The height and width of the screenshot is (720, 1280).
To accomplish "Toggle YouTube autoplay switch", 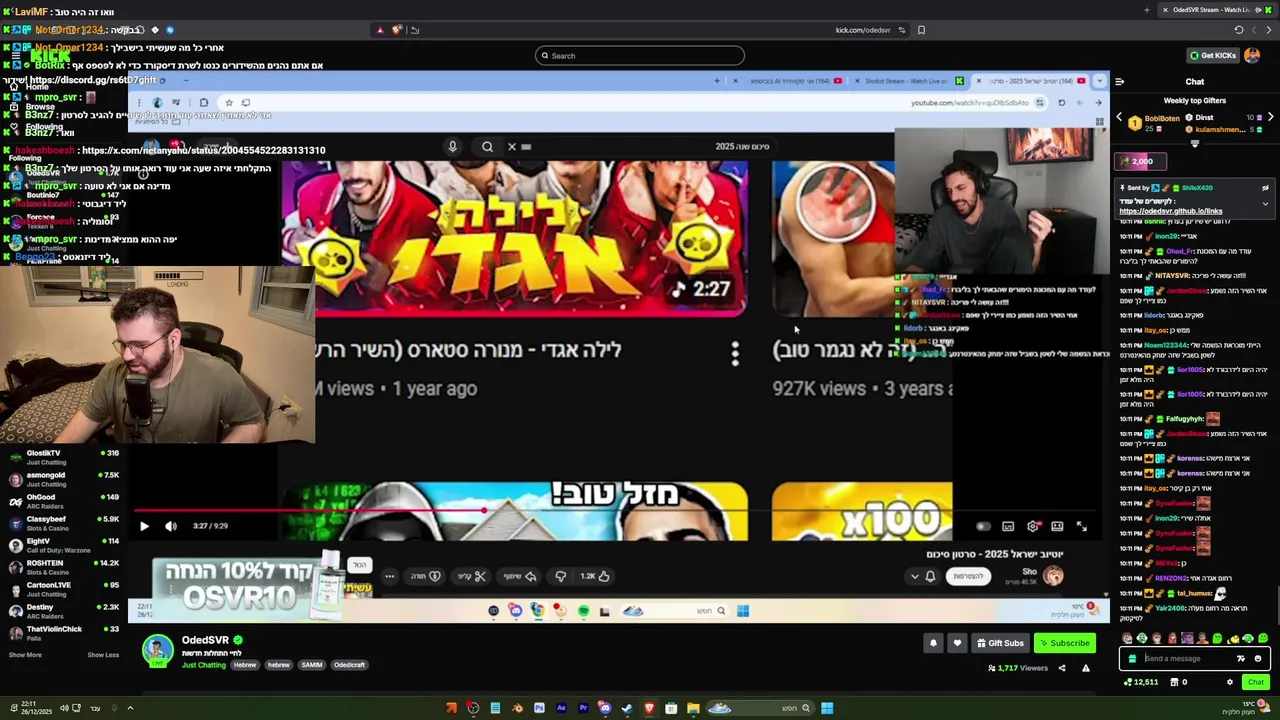I will pyautogui.click(x=983, y=526).
